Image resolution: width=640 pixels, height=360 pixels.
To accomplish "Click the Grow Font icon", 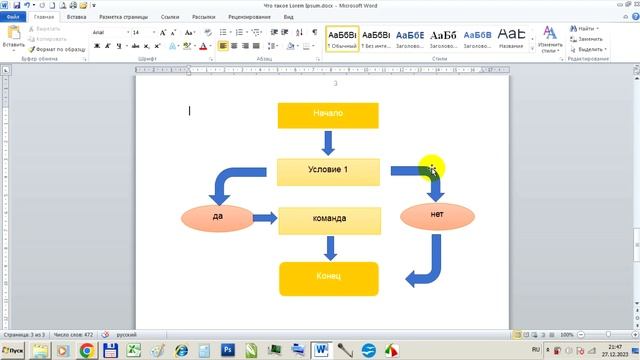I will pos(163,32).
